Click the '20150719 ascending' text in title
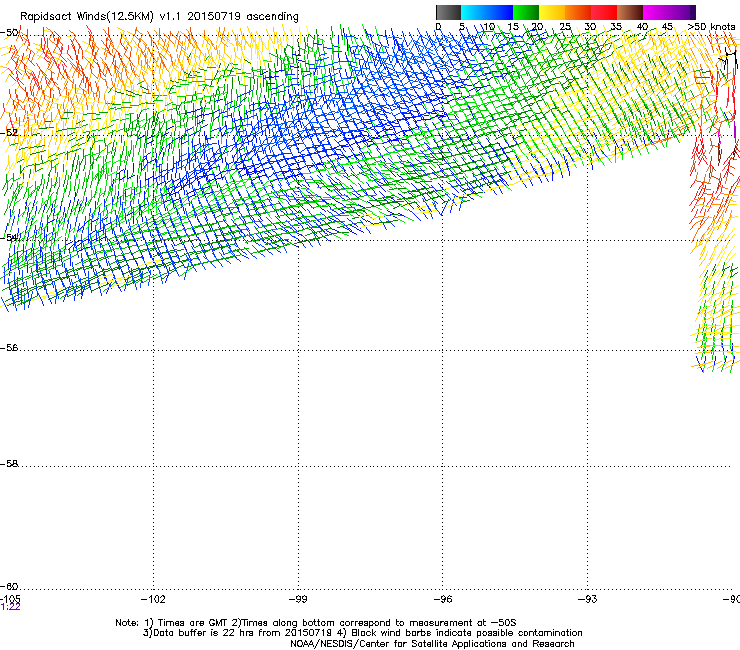Screen dimensions: 740x650 coord(243,17)
